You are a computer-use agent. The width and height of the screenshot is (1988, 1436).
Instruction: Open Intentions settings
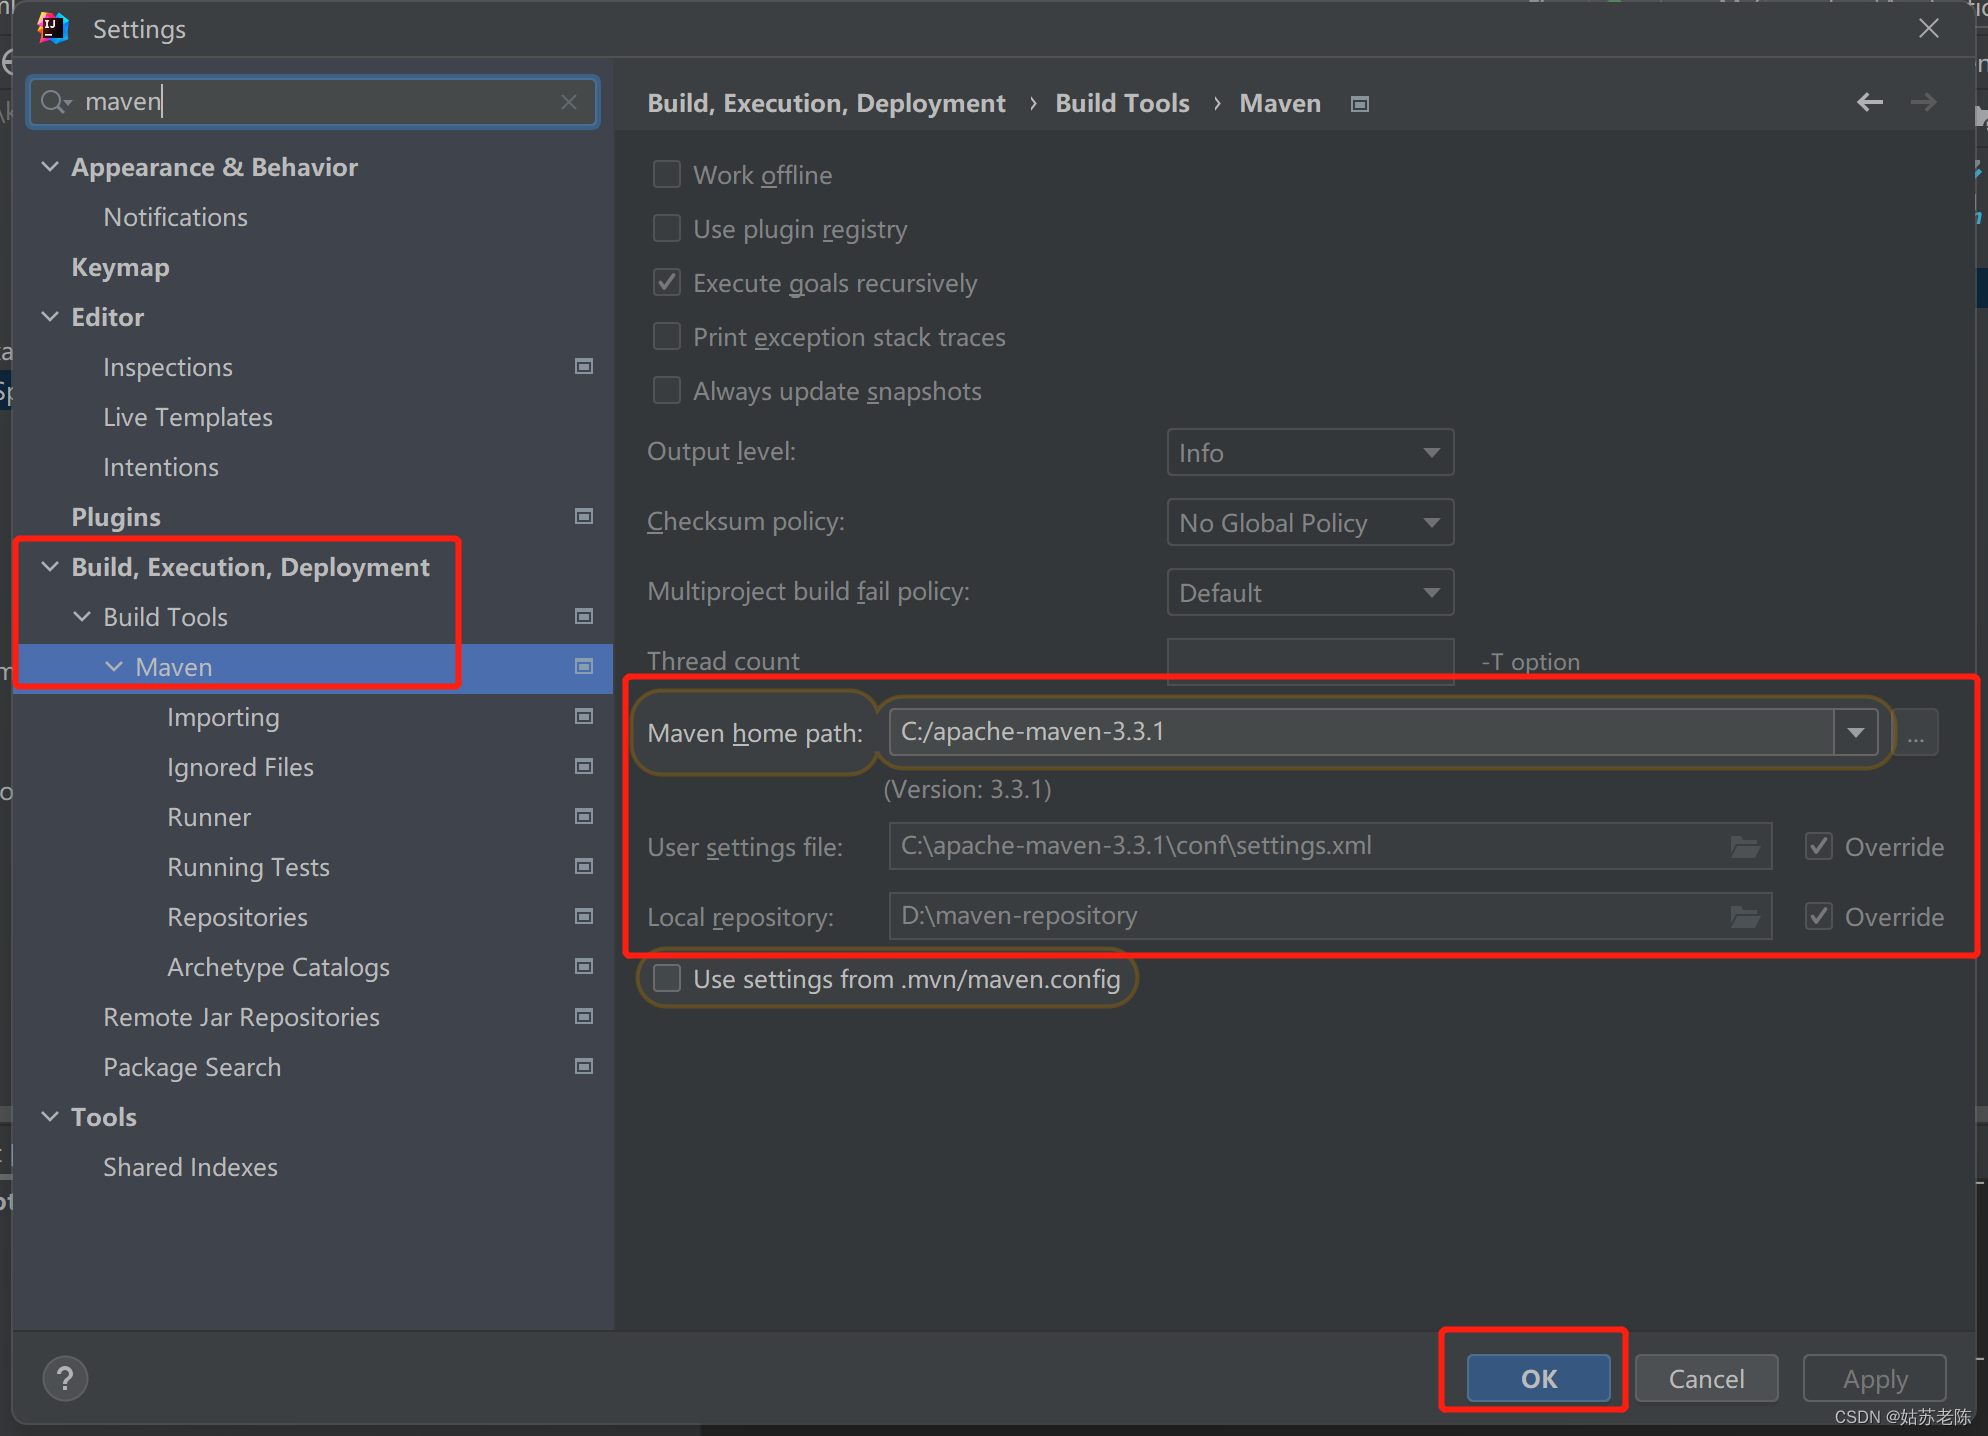coord(161,467)
